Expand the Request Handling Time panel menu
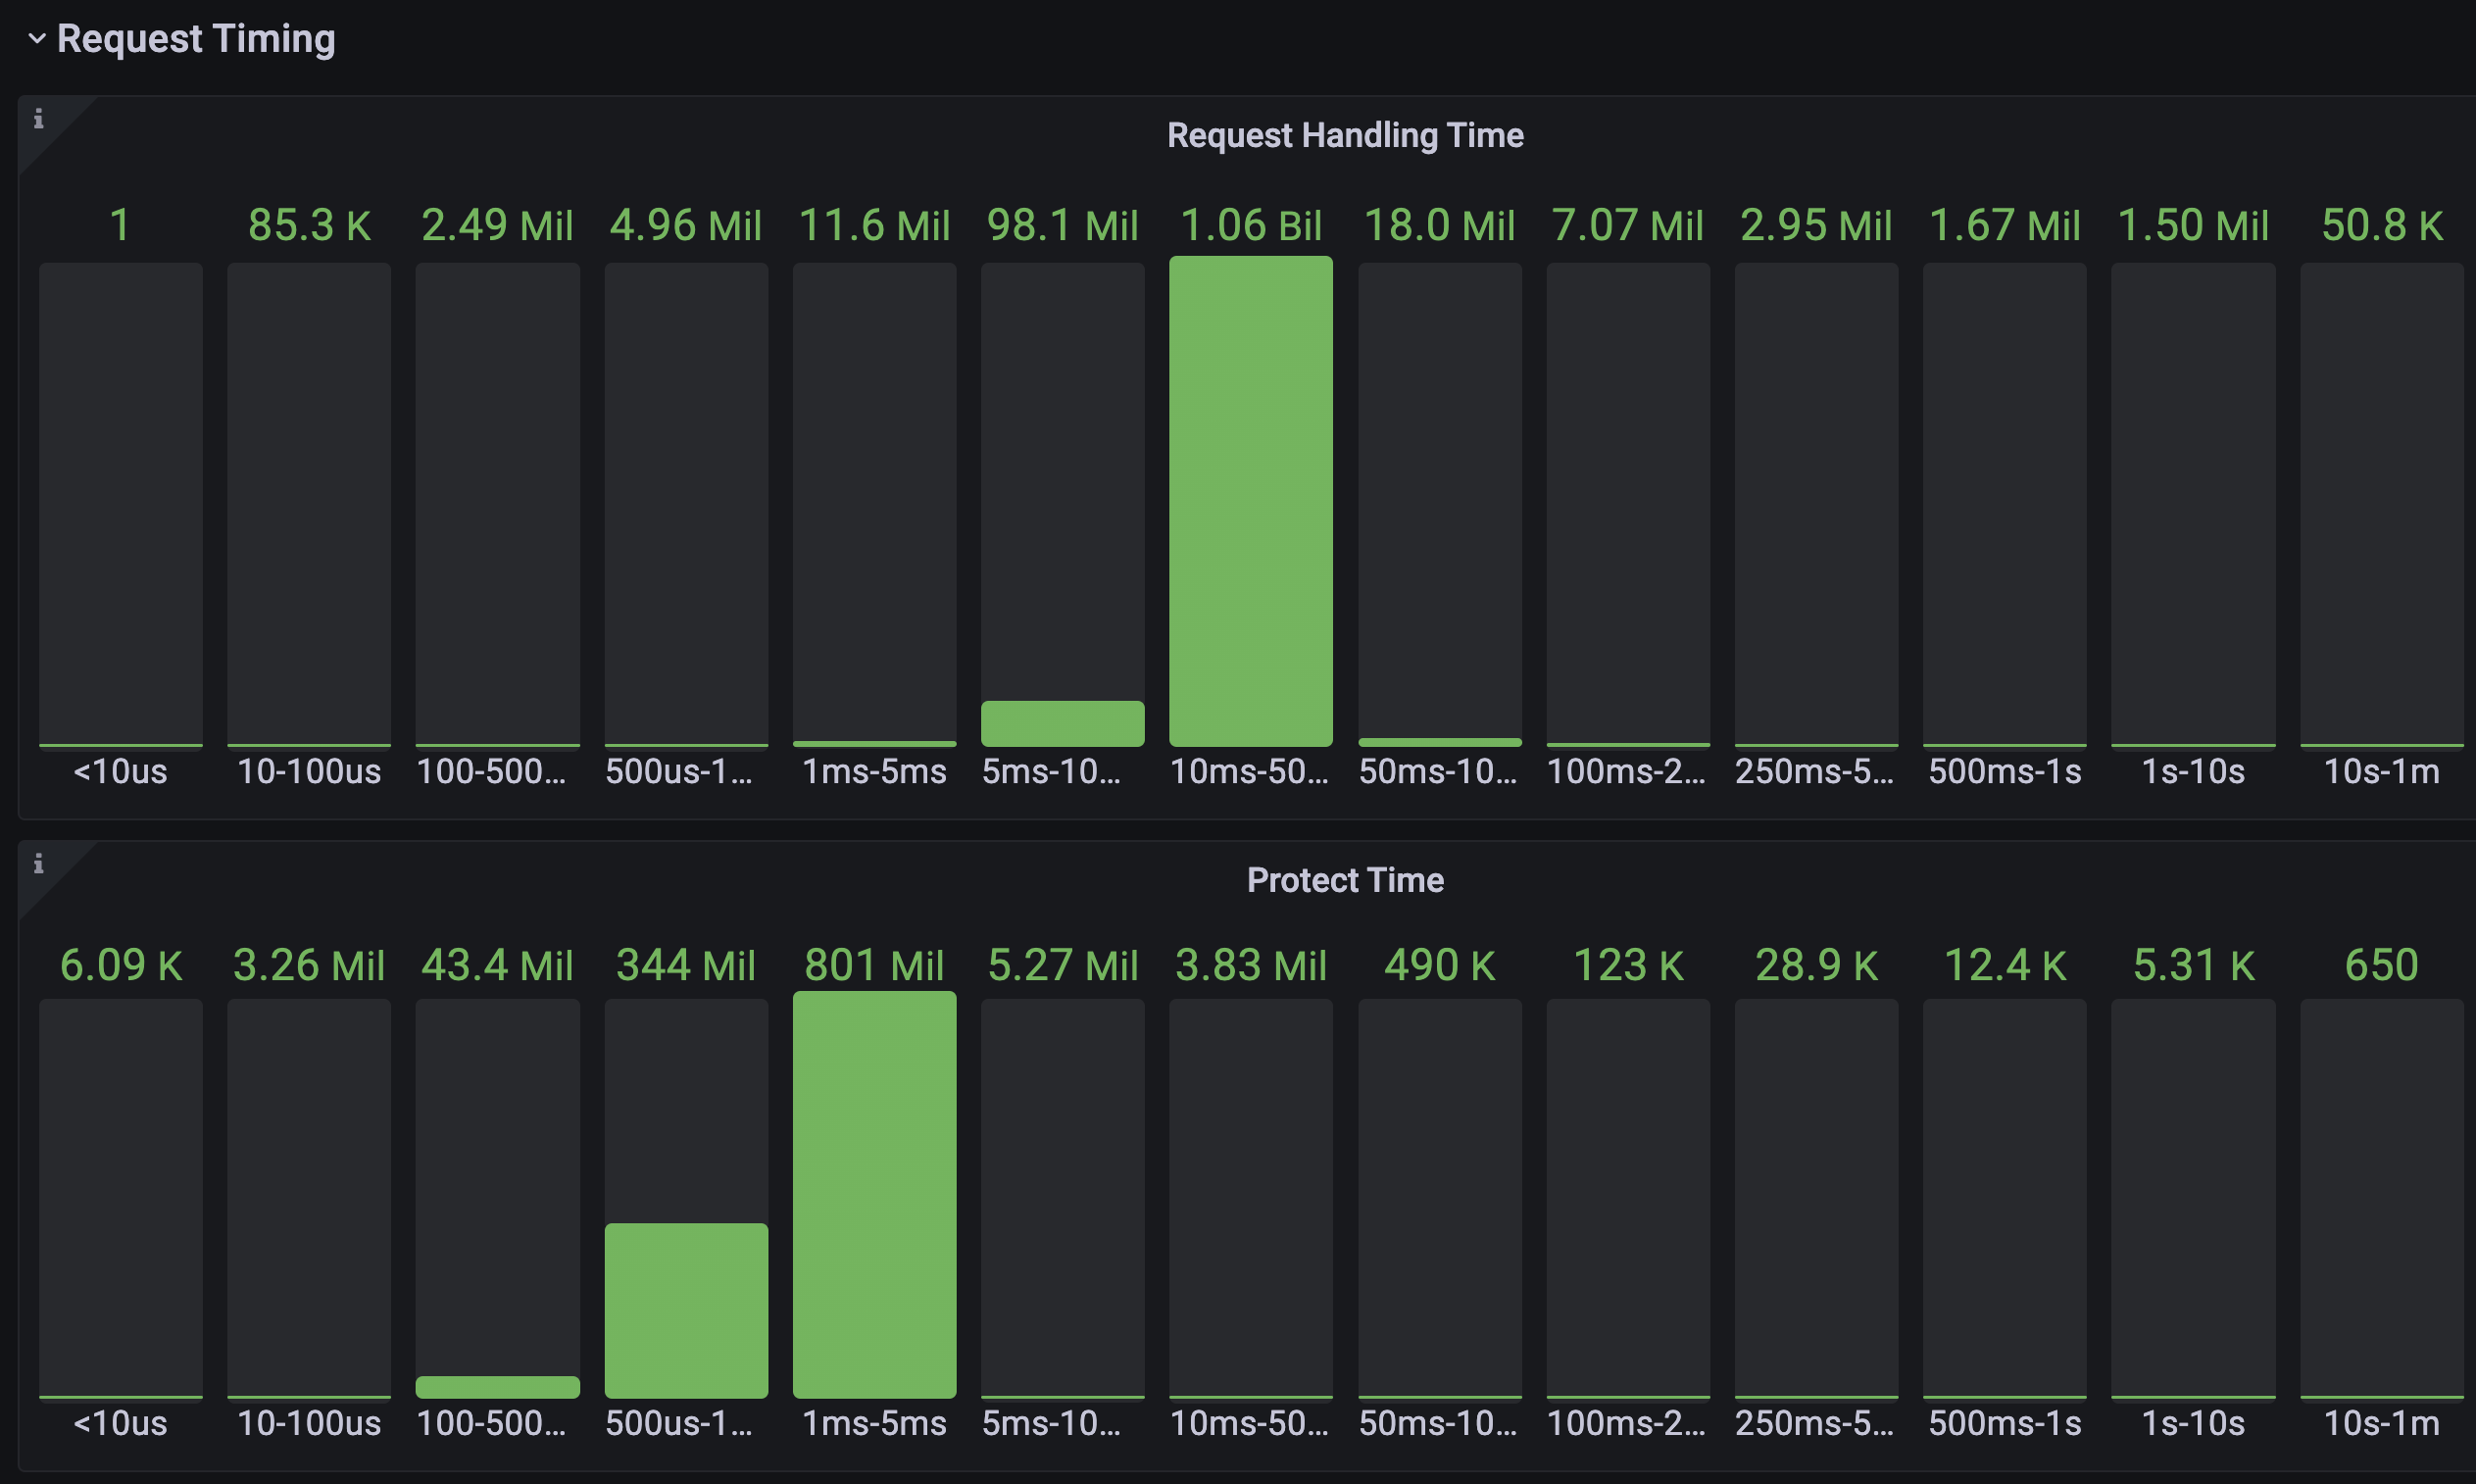 (x=1345, y=135)
